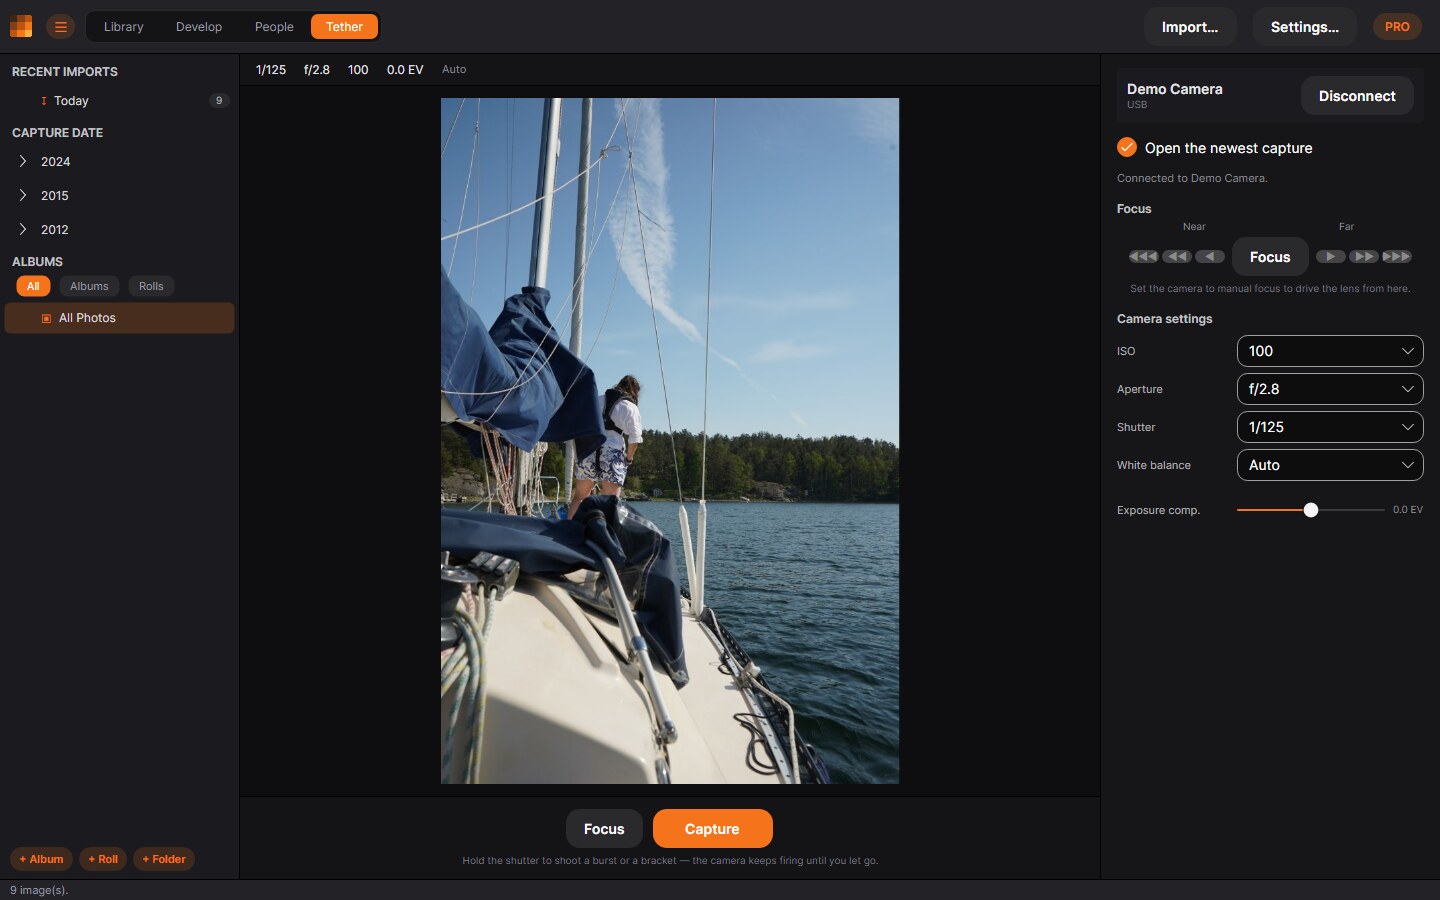Click the Today import icon
The width and height of the screenshot is (1440, 900).
[43, 101]
